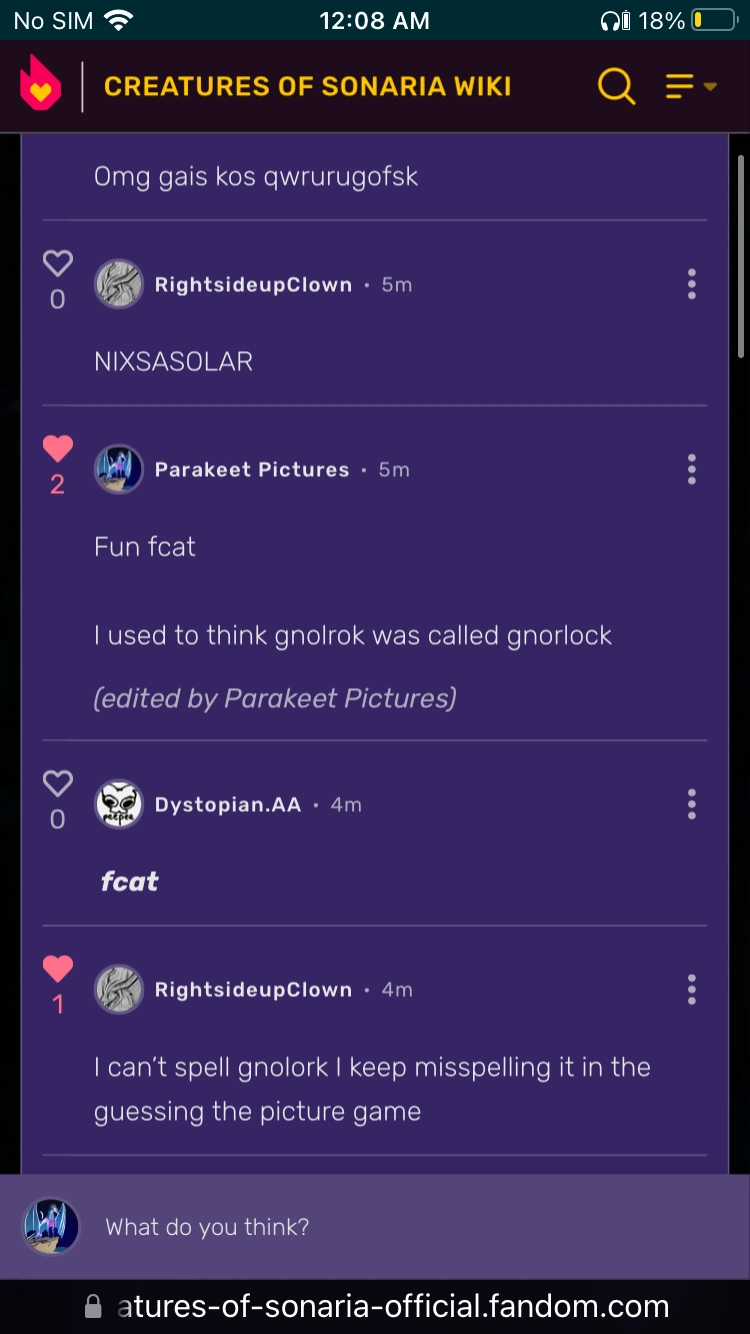This screenshot has height=1334, width=750.
Task: Expand the navigation menu dropdown
Action: [691, 86]
